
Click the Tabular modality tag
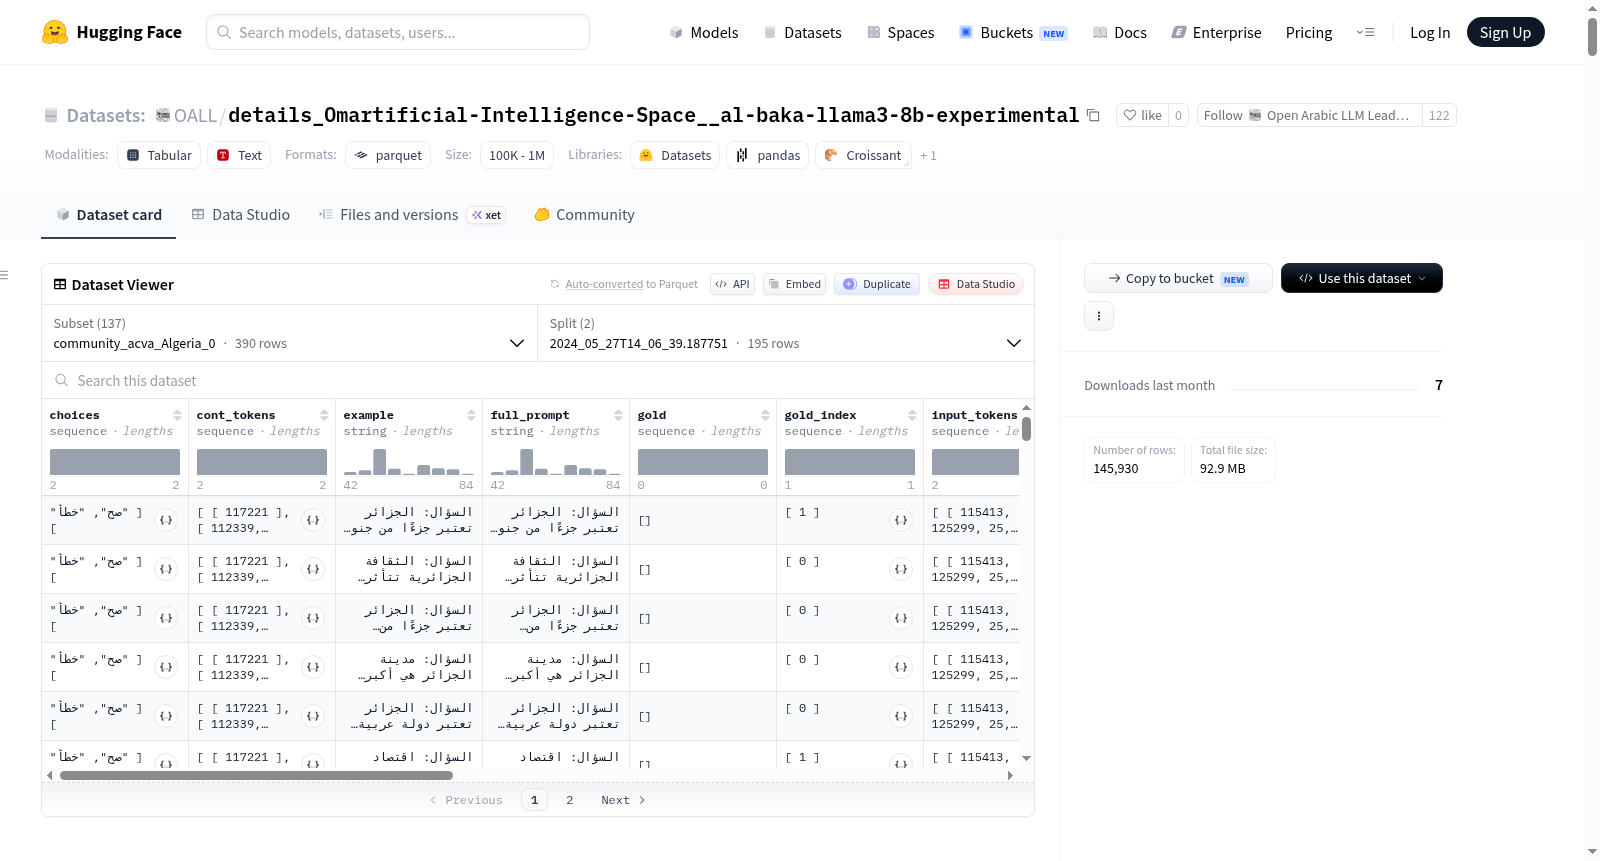159,155
